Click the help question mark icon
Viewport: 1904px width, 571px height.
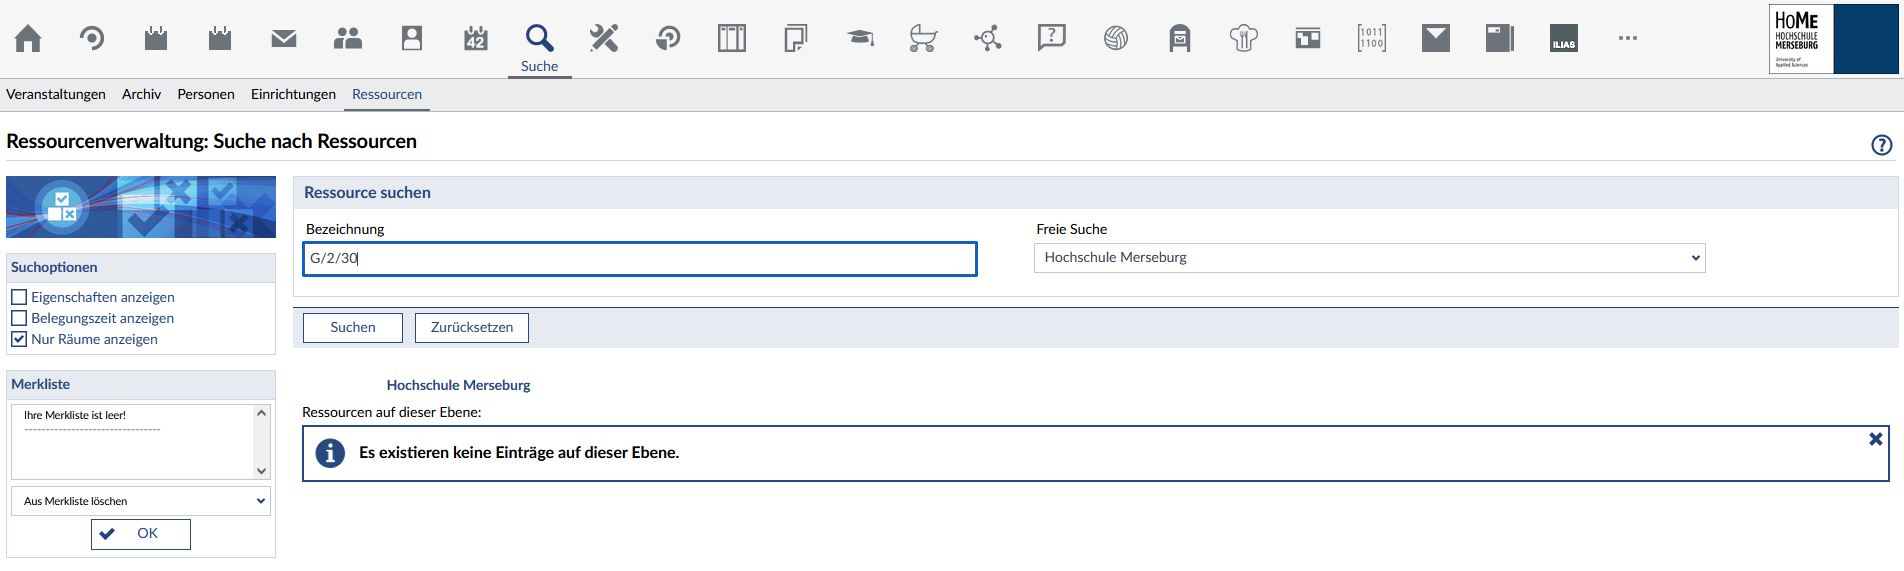click(1881, 145)
